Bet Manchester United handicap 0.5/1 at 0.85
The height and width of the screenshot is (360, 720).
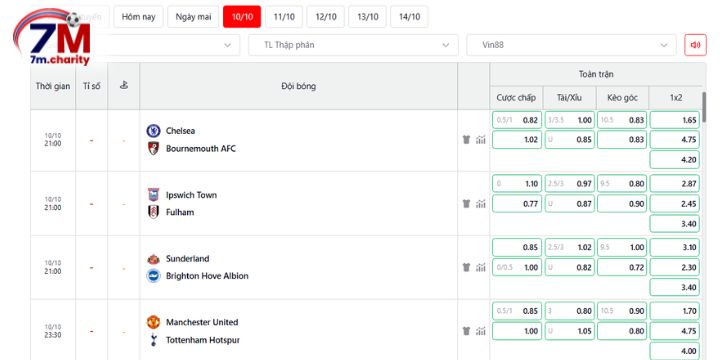[x=517, y=311]
